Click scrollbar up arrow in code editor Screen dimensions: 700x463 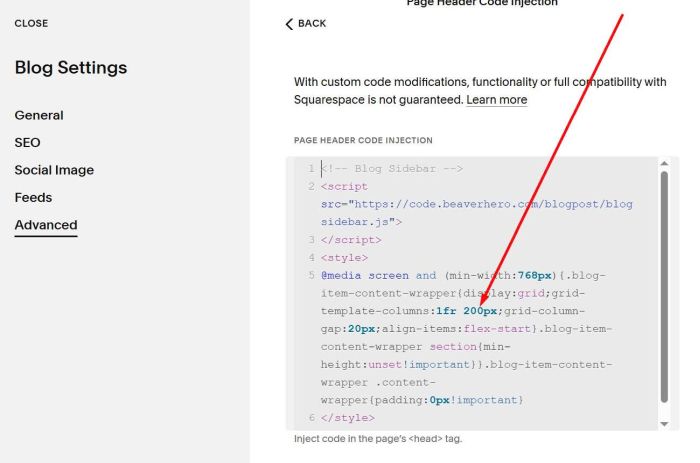[x=664, y=163]
